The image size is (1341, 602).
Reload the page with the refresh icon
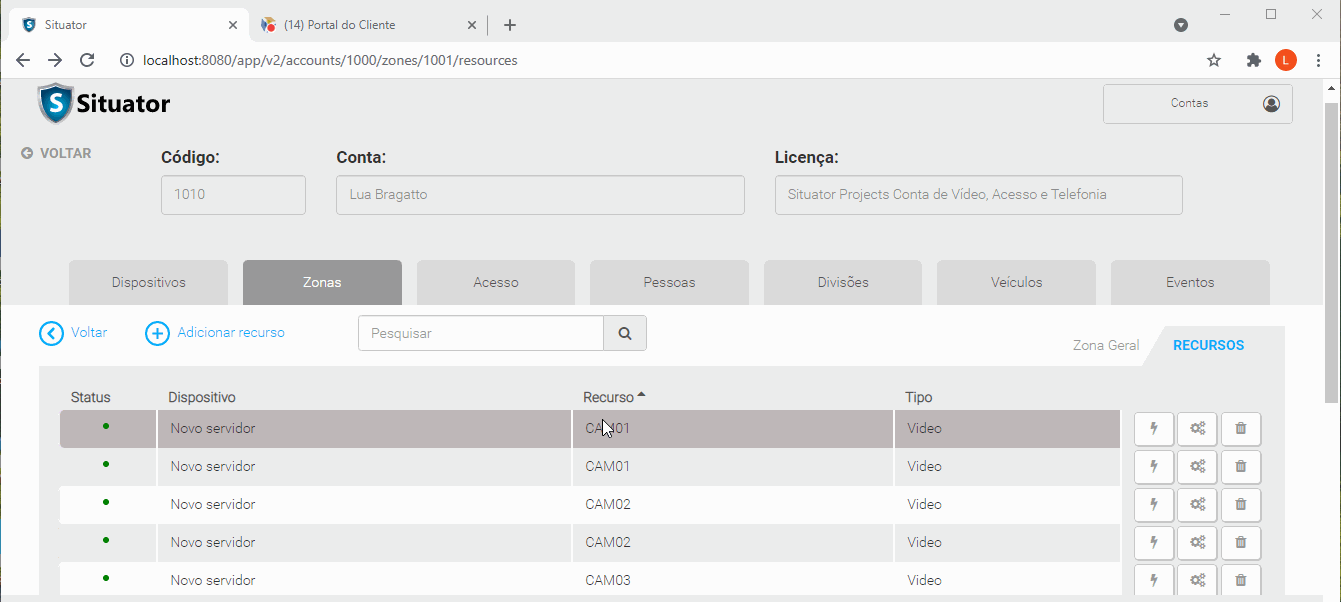pyautogui.click(x=87, y=60)
